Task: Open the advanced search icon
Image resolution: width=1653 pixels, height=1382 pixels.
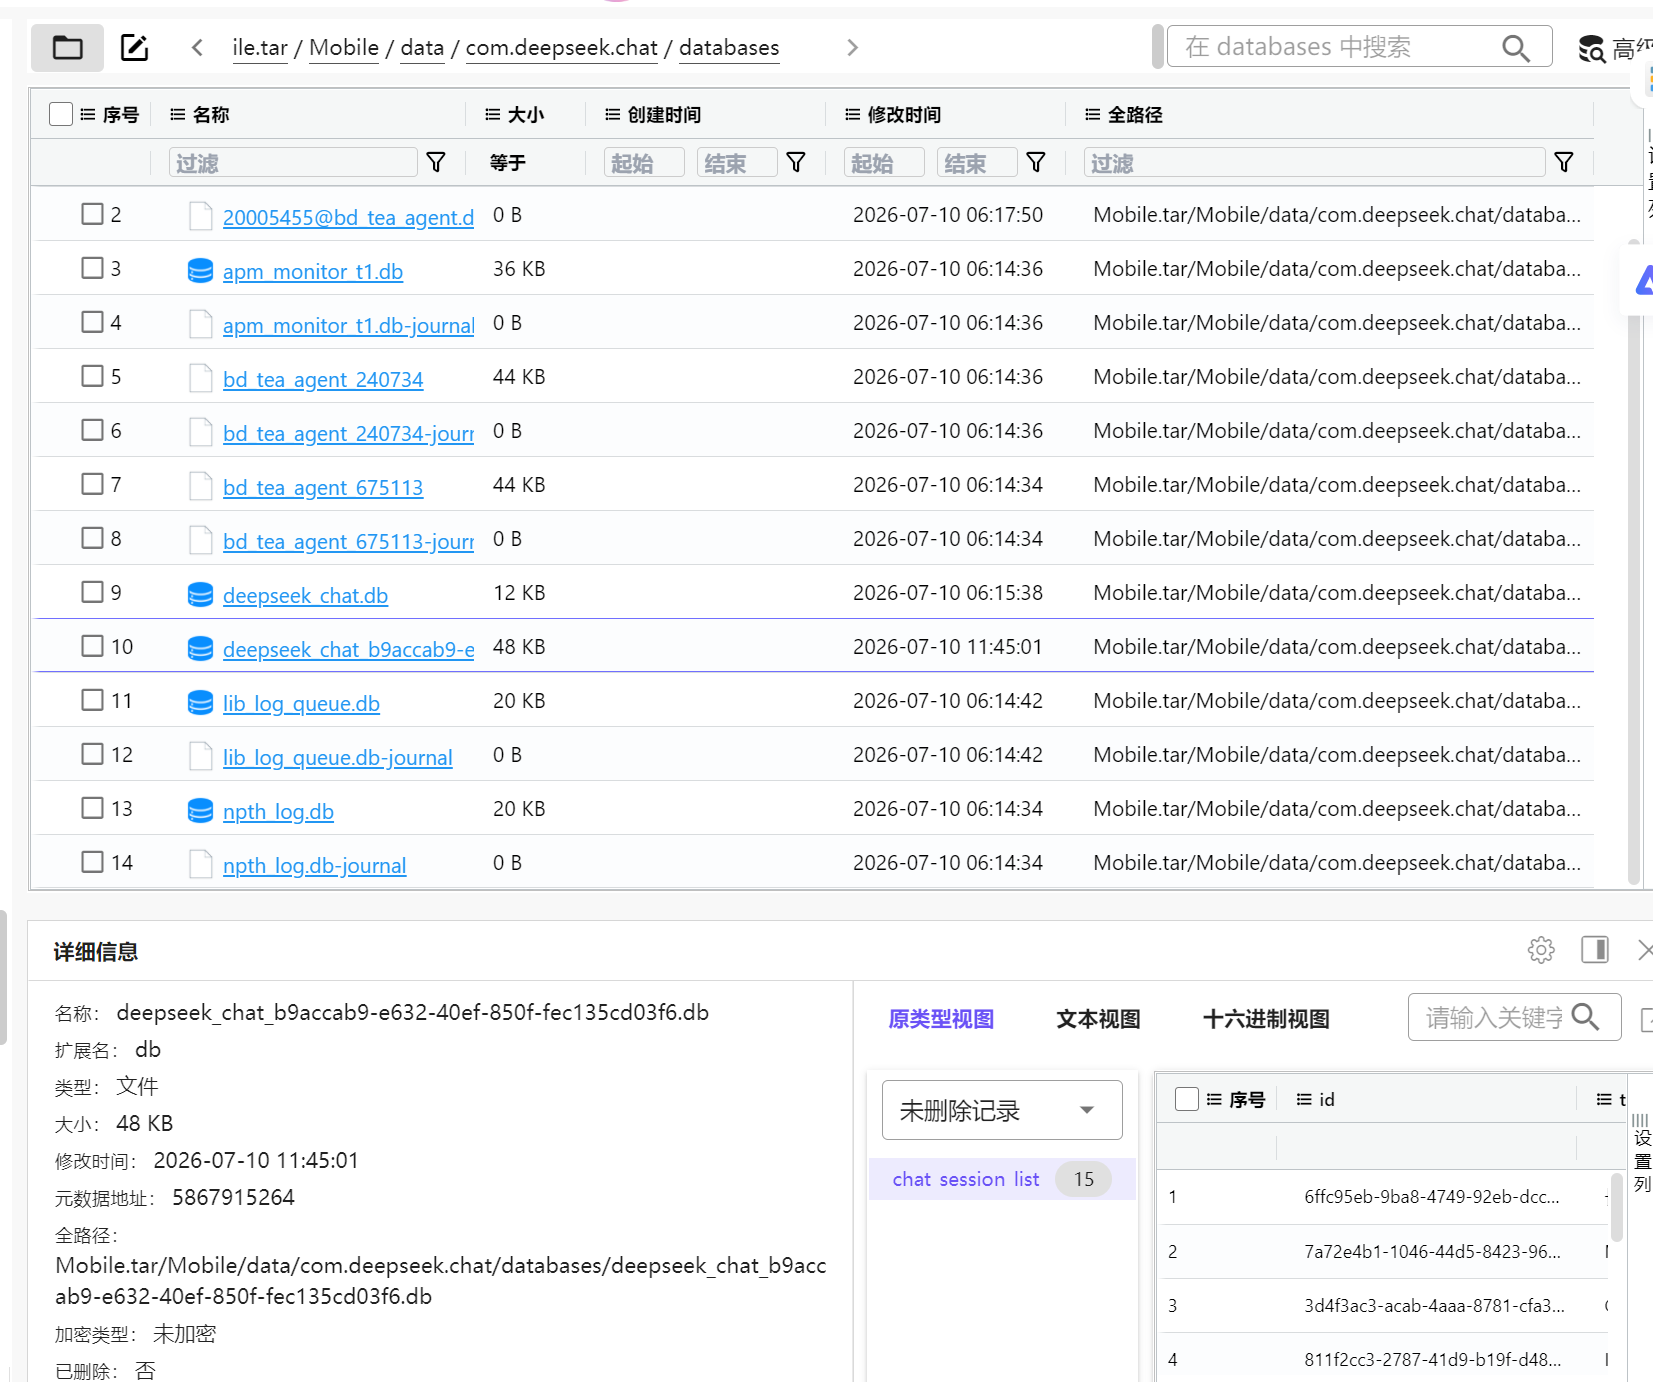Action: [x=1591, y=48]
